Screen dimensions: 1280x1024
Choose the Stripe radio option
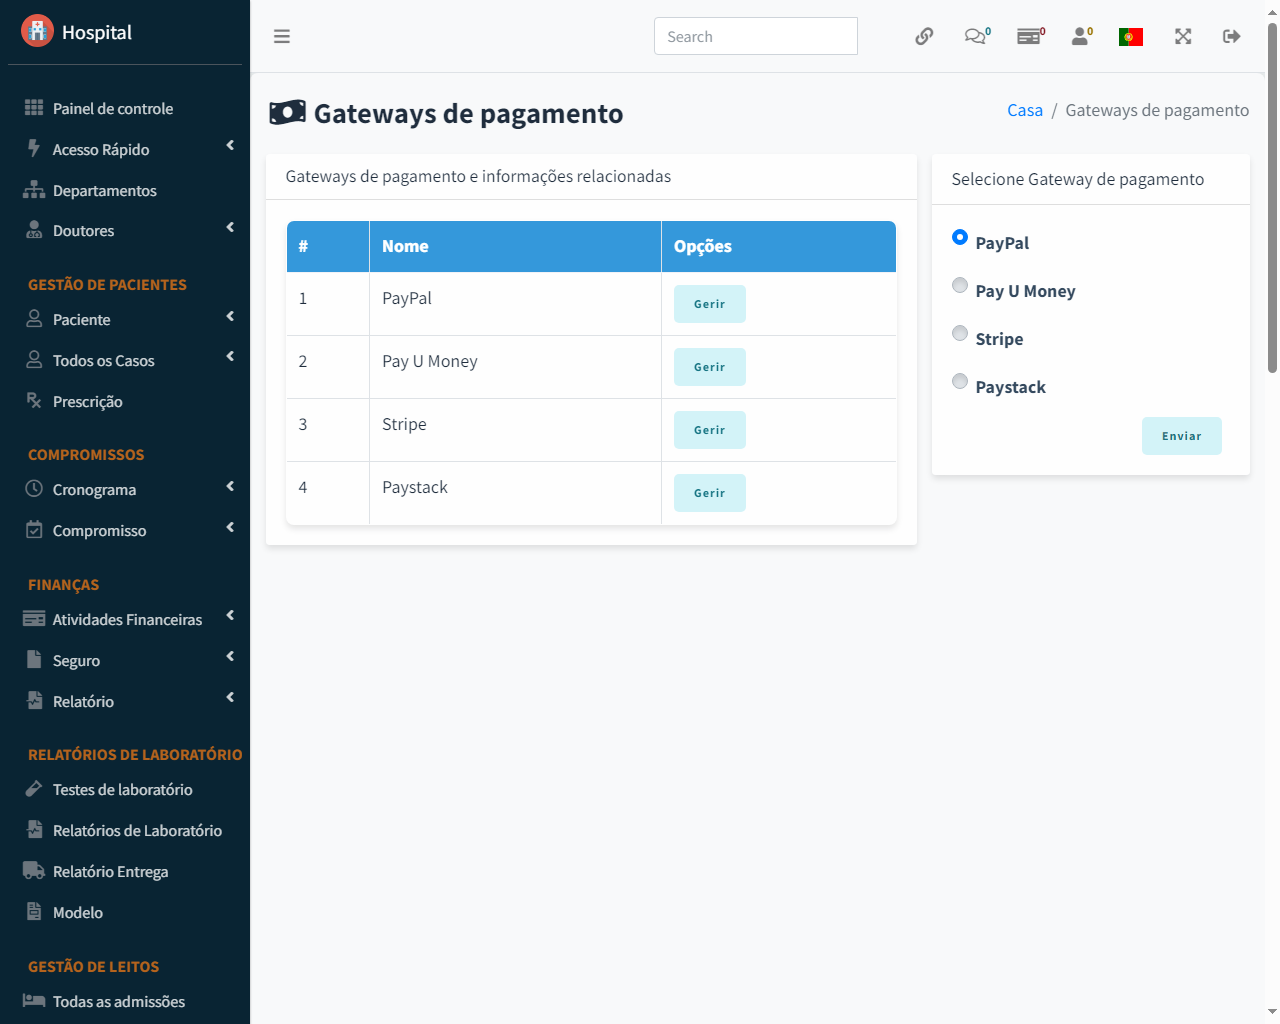coord(960,334)
